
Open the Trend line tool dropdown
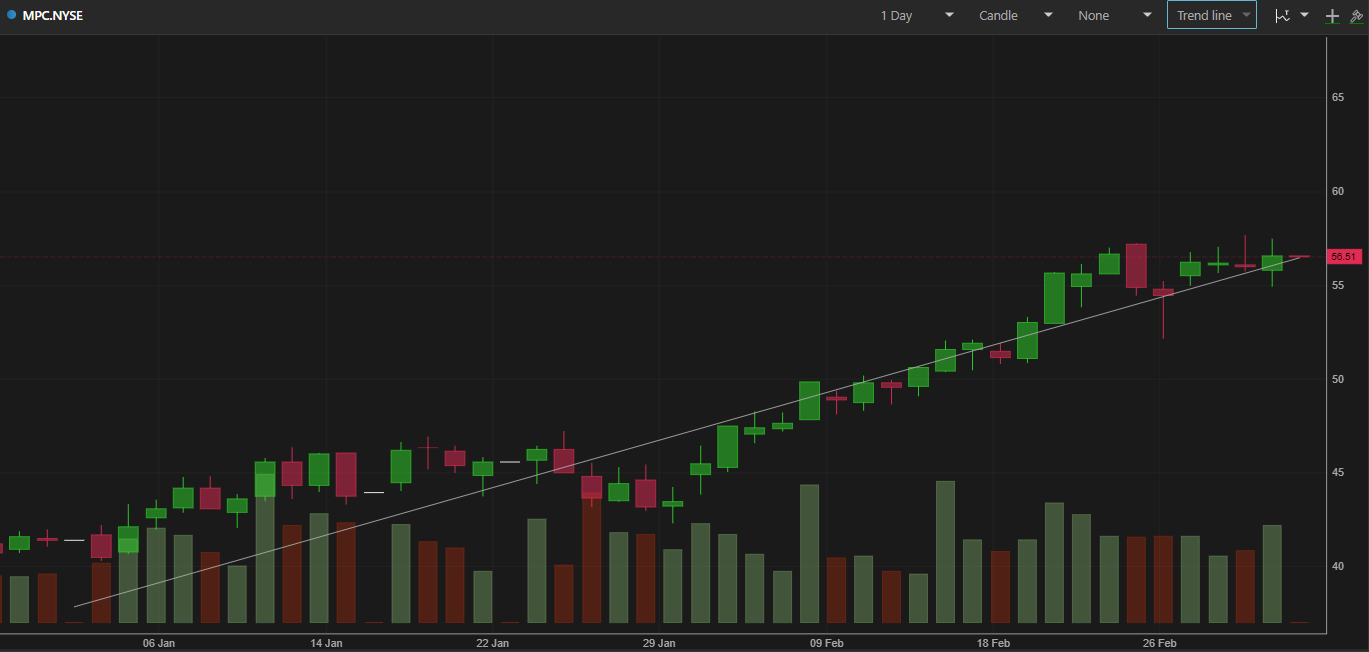(x=1212, y=15)
